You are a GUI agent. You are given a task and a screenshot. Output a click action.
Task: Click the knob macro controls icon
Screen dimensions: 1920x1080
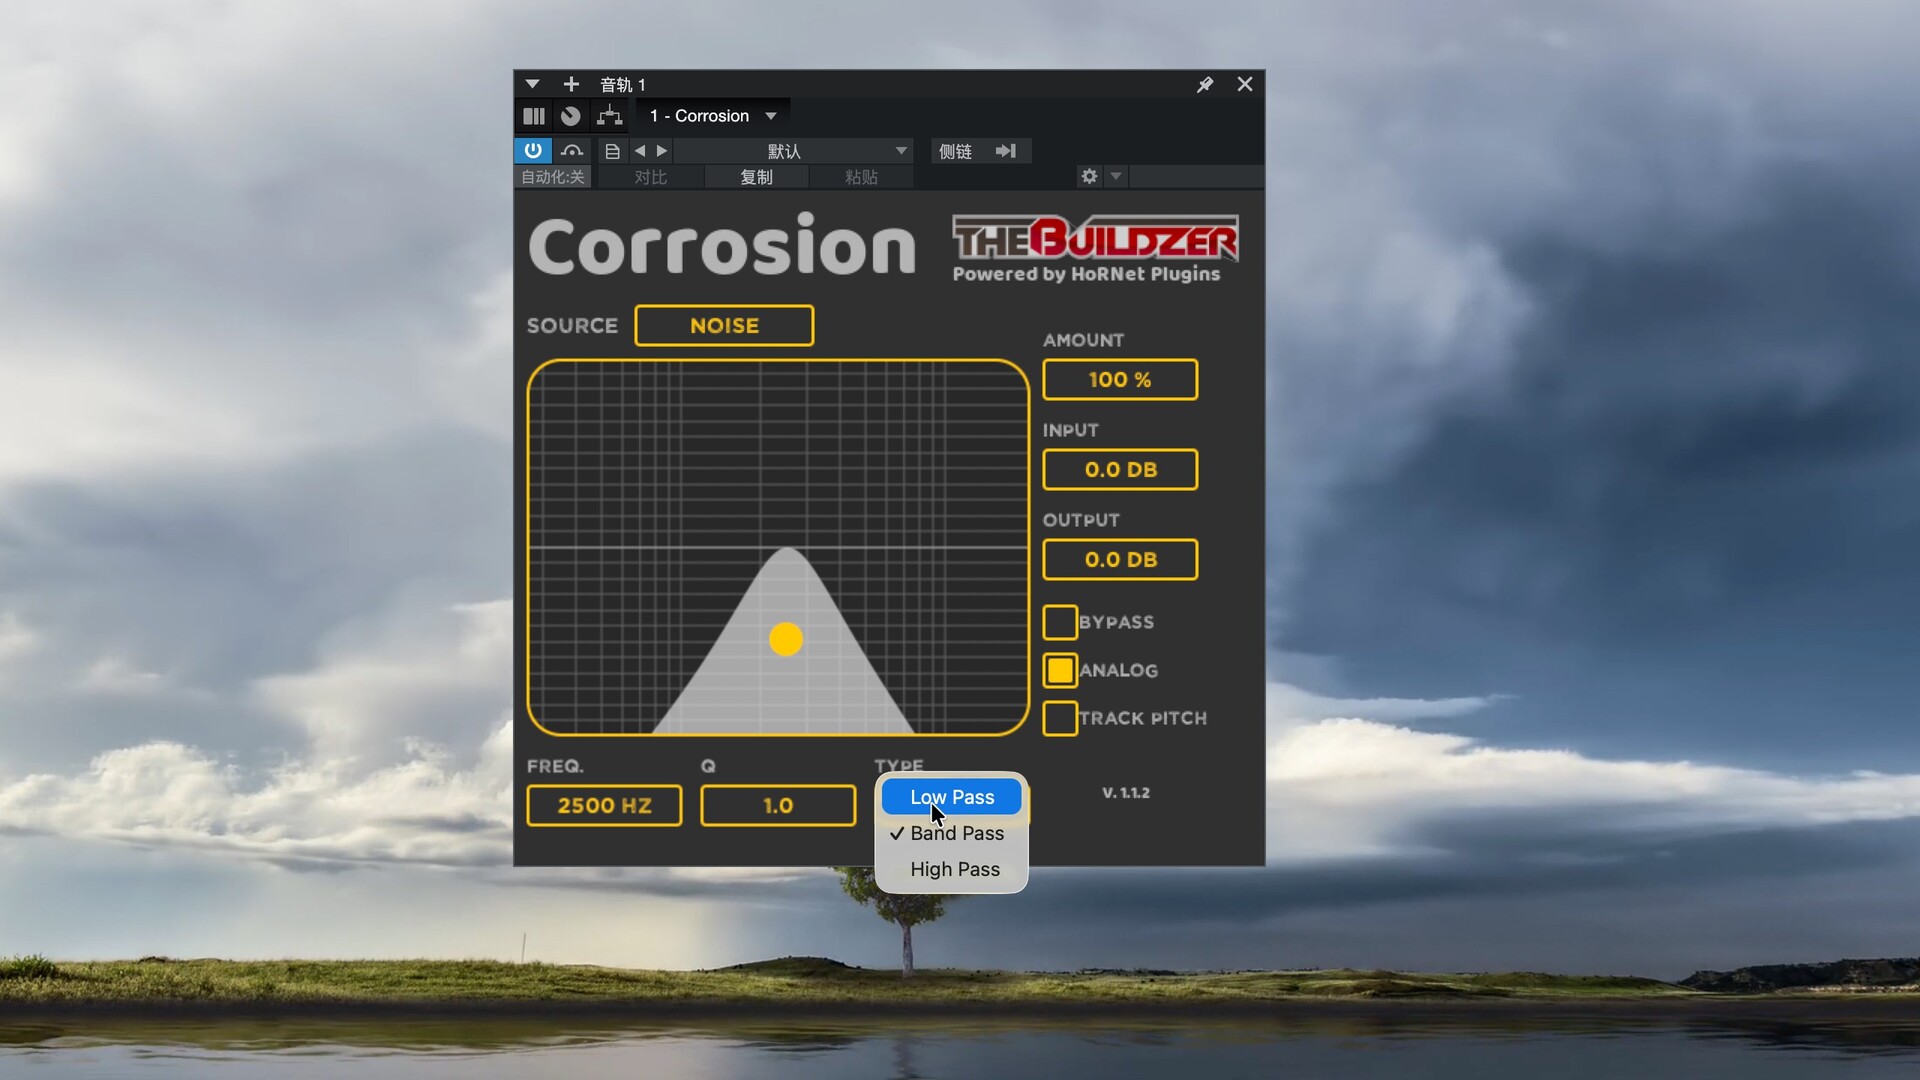tap(571, 116)
